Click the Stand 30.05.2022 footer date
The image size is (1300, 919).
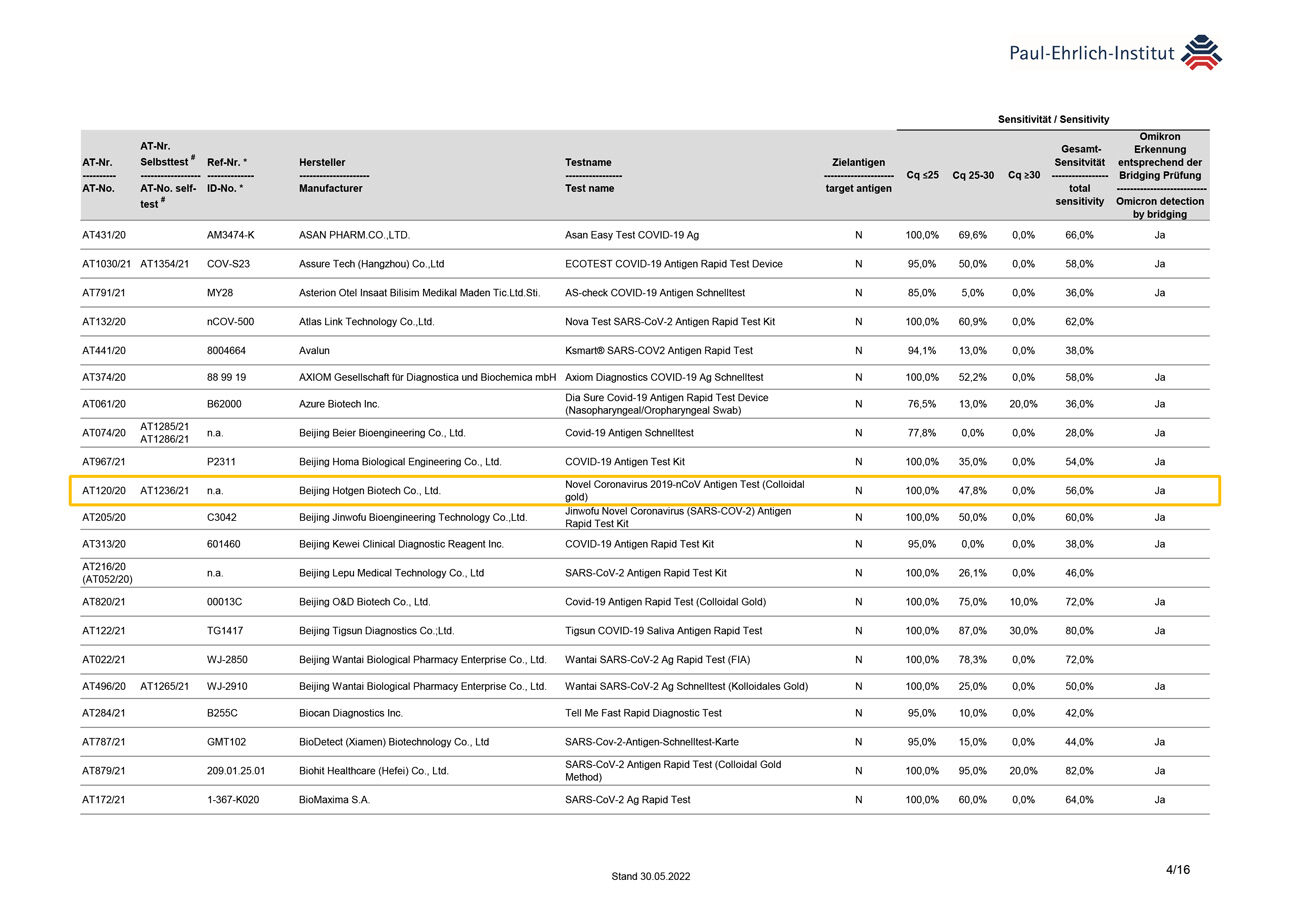pyautogui.click(x=650, y=877)
